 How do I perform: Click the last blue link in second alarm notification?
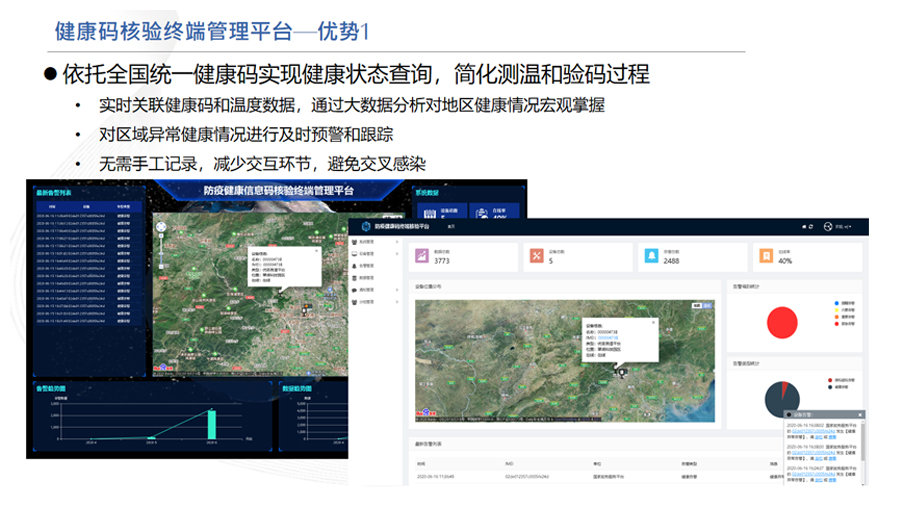pyautogui.click(x=832, y=459)
